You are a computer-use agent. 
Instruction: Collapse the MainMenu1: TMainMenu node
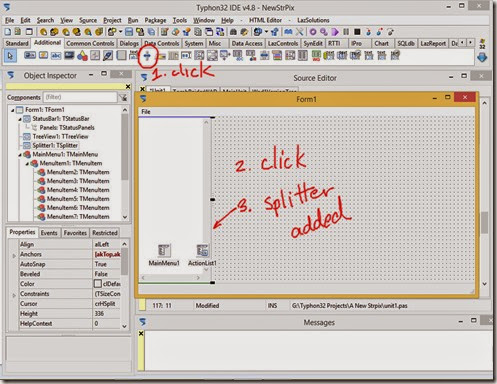tap(20, 155)
